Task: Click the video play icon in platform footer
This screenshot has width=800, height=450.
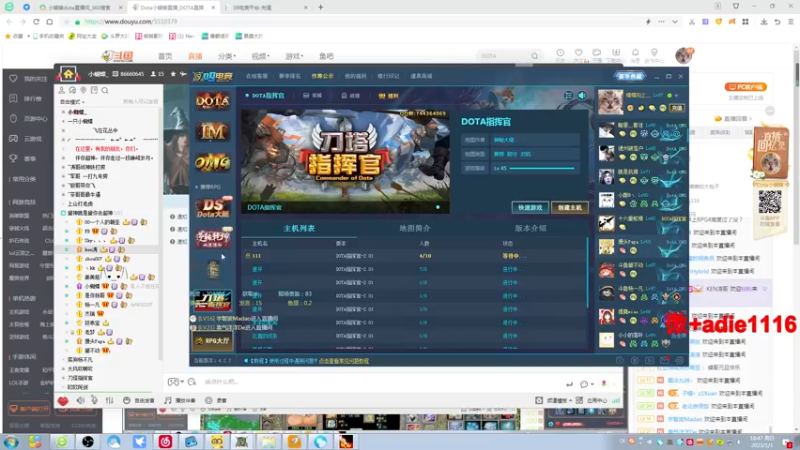Action: tap(649, 360)
